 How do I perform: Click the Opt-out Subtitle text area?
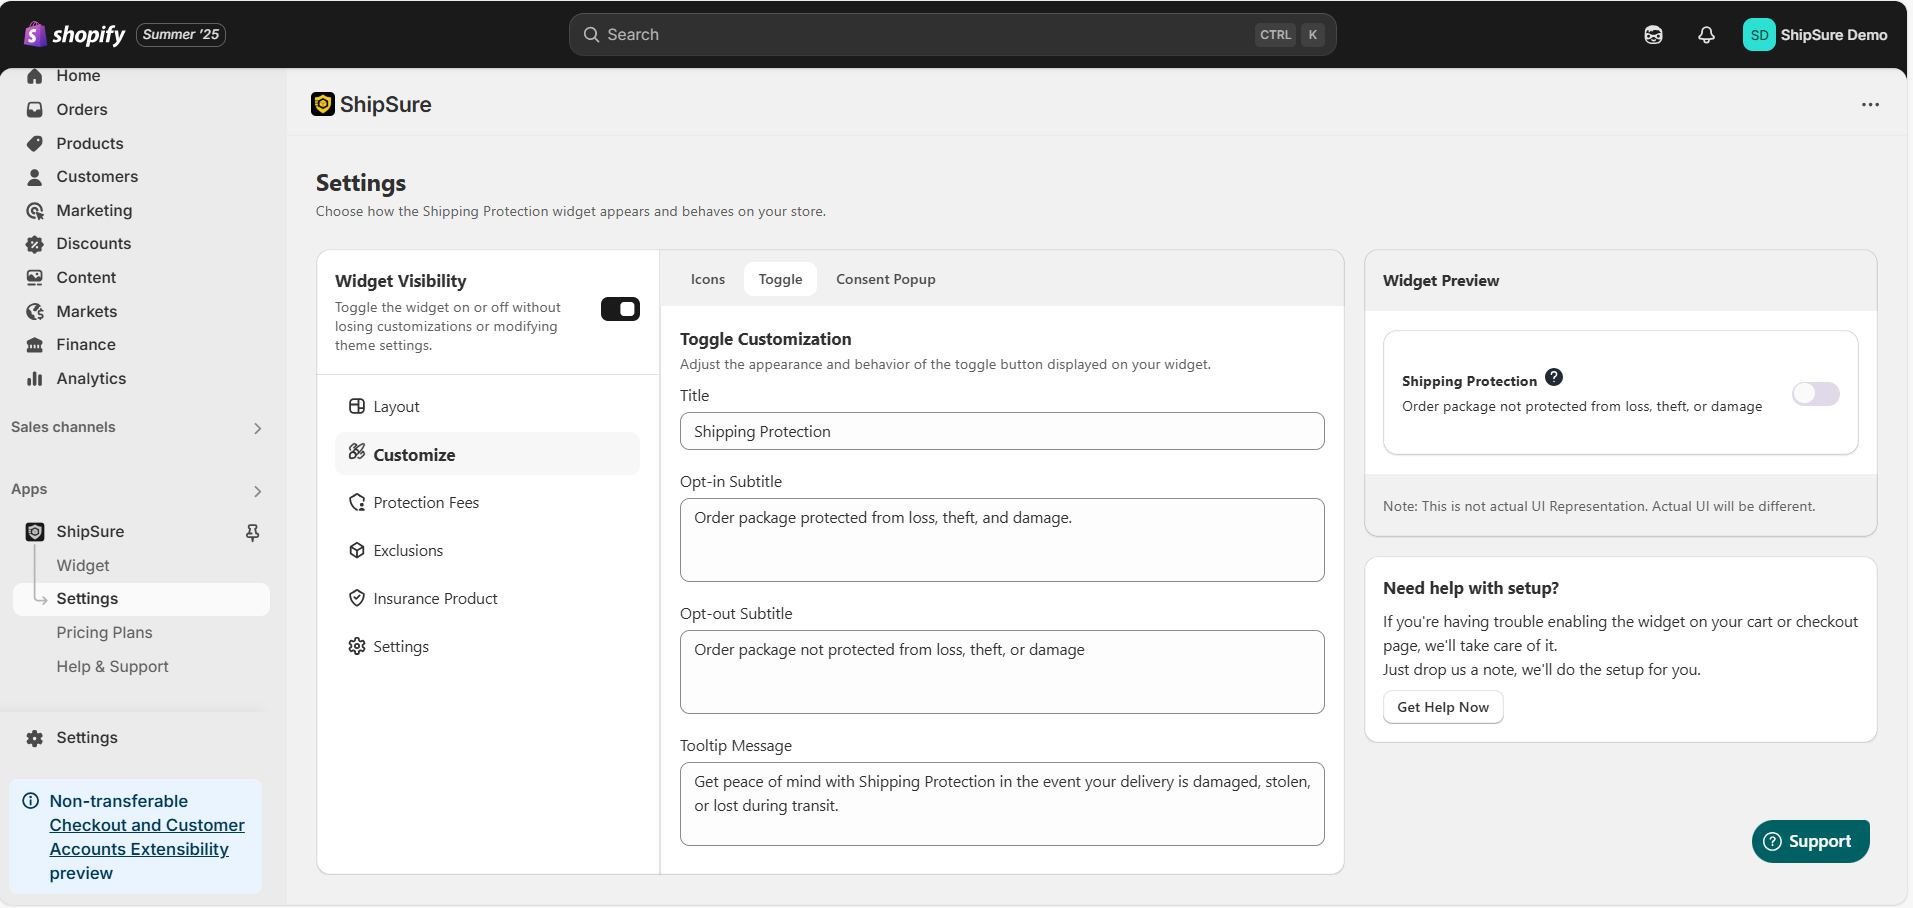[1002, 672]
